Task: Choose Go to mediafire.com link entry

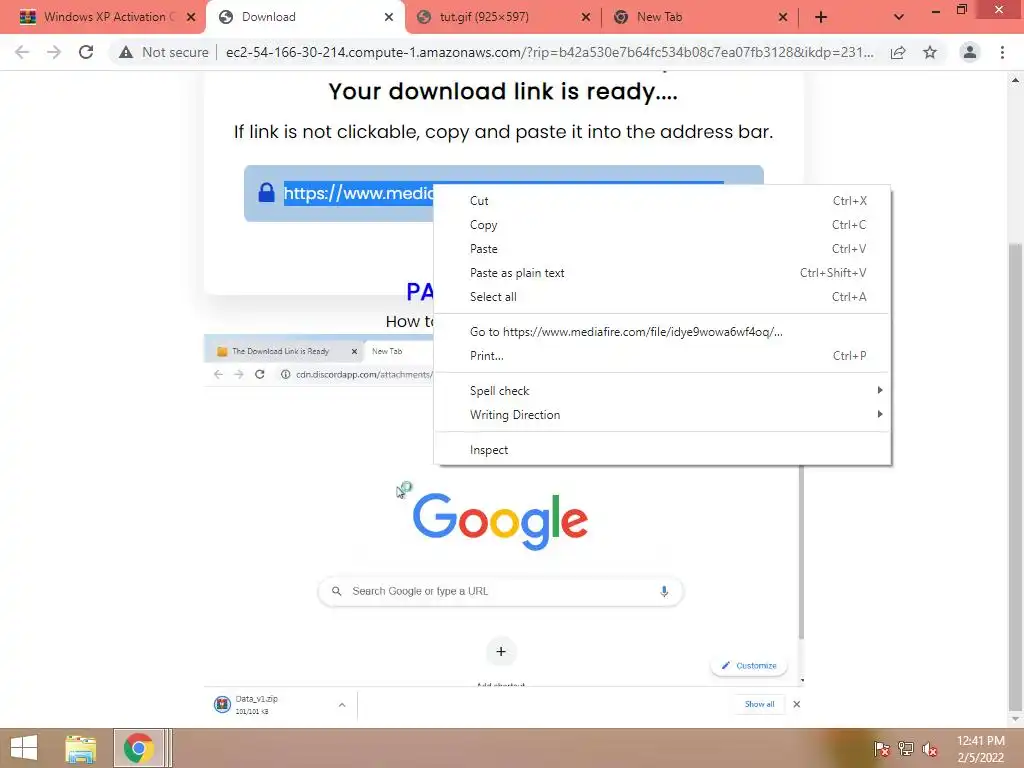Action: (x=662, y=332)
